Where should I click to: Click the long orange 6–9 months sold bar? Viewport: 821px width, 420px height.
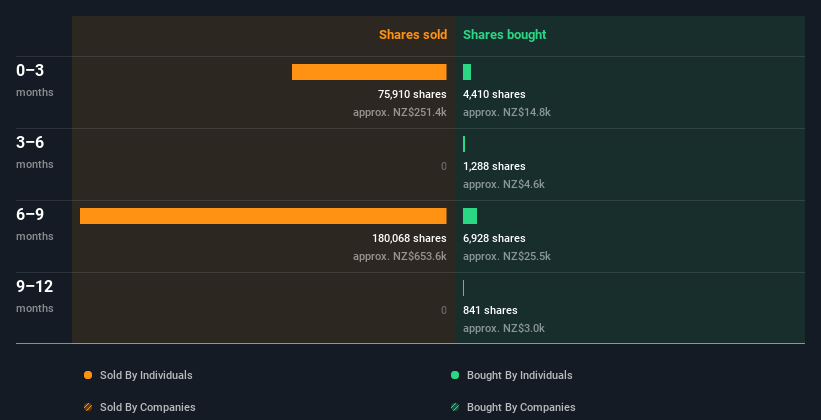263,216
